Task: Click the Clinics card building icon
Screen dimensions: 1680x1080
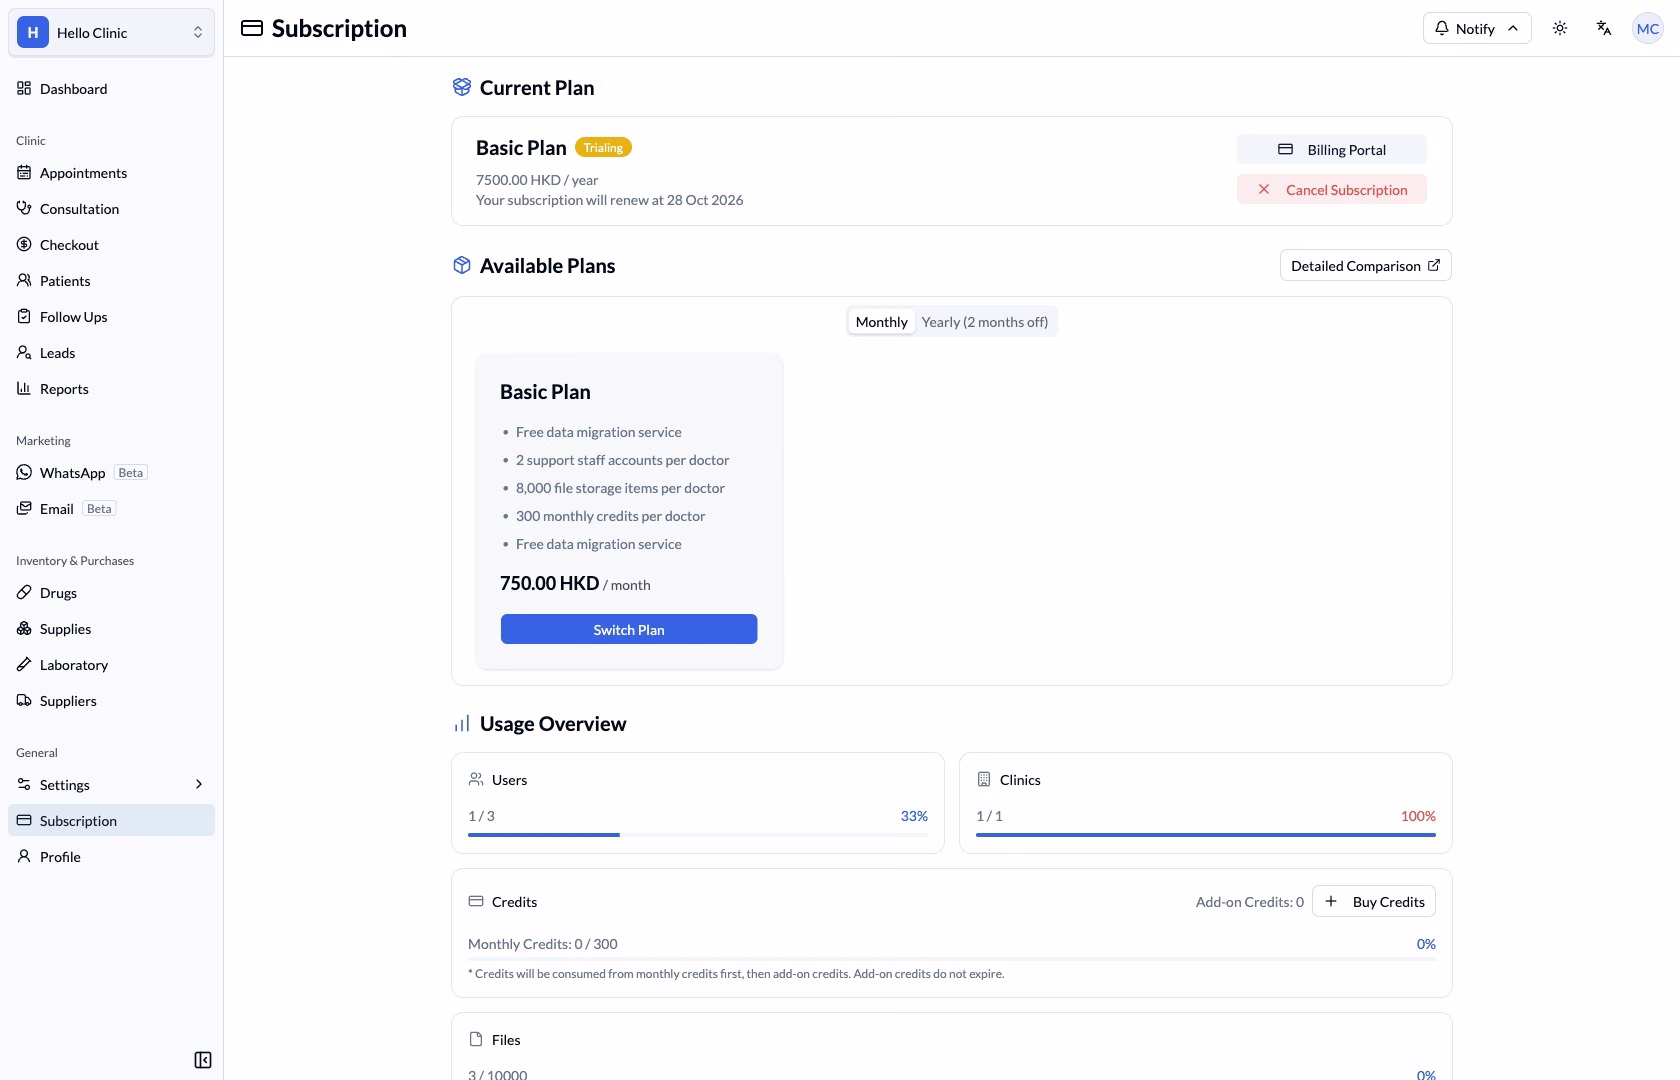Action: (x=984, y=780)
